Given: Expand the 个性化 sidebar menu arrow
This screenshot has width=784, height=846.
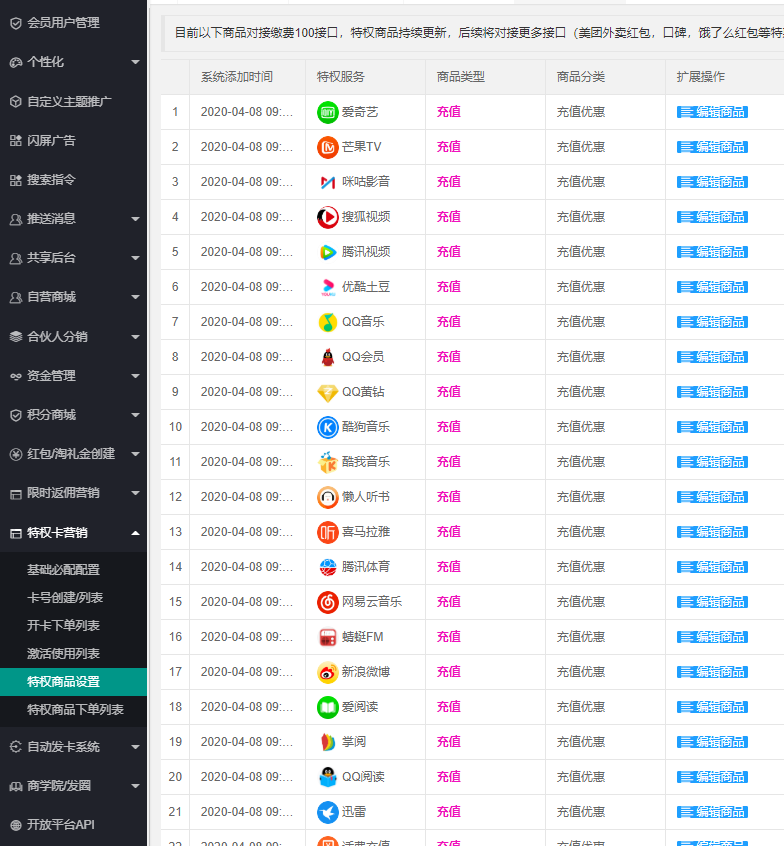Looking at the screenshot, I should [135, 63].
